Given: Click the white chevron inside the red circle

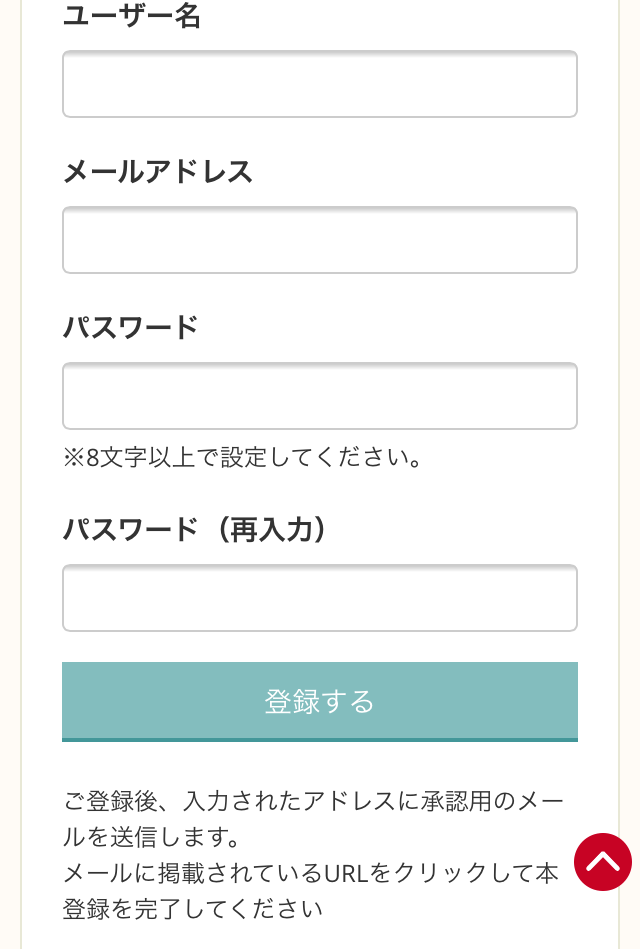Looking at the screenshot, I should 602,860.
